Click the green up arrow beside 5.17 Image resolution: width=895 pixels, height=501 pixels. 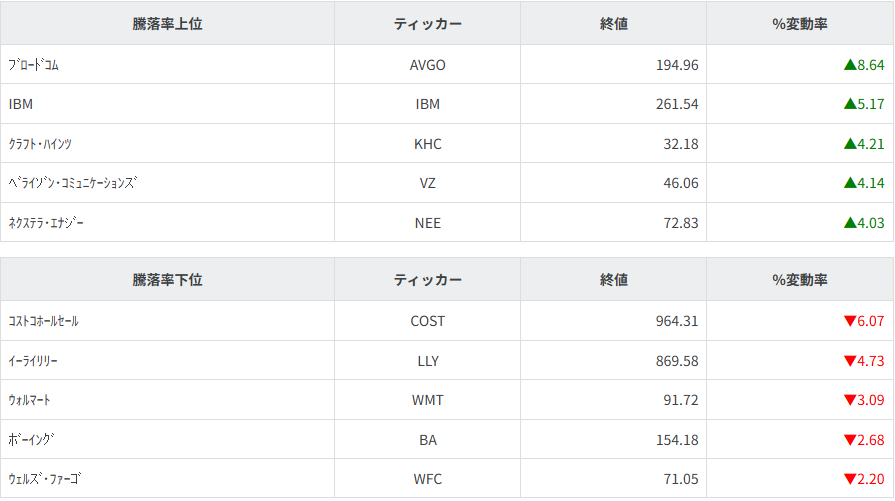pos(849,104)
